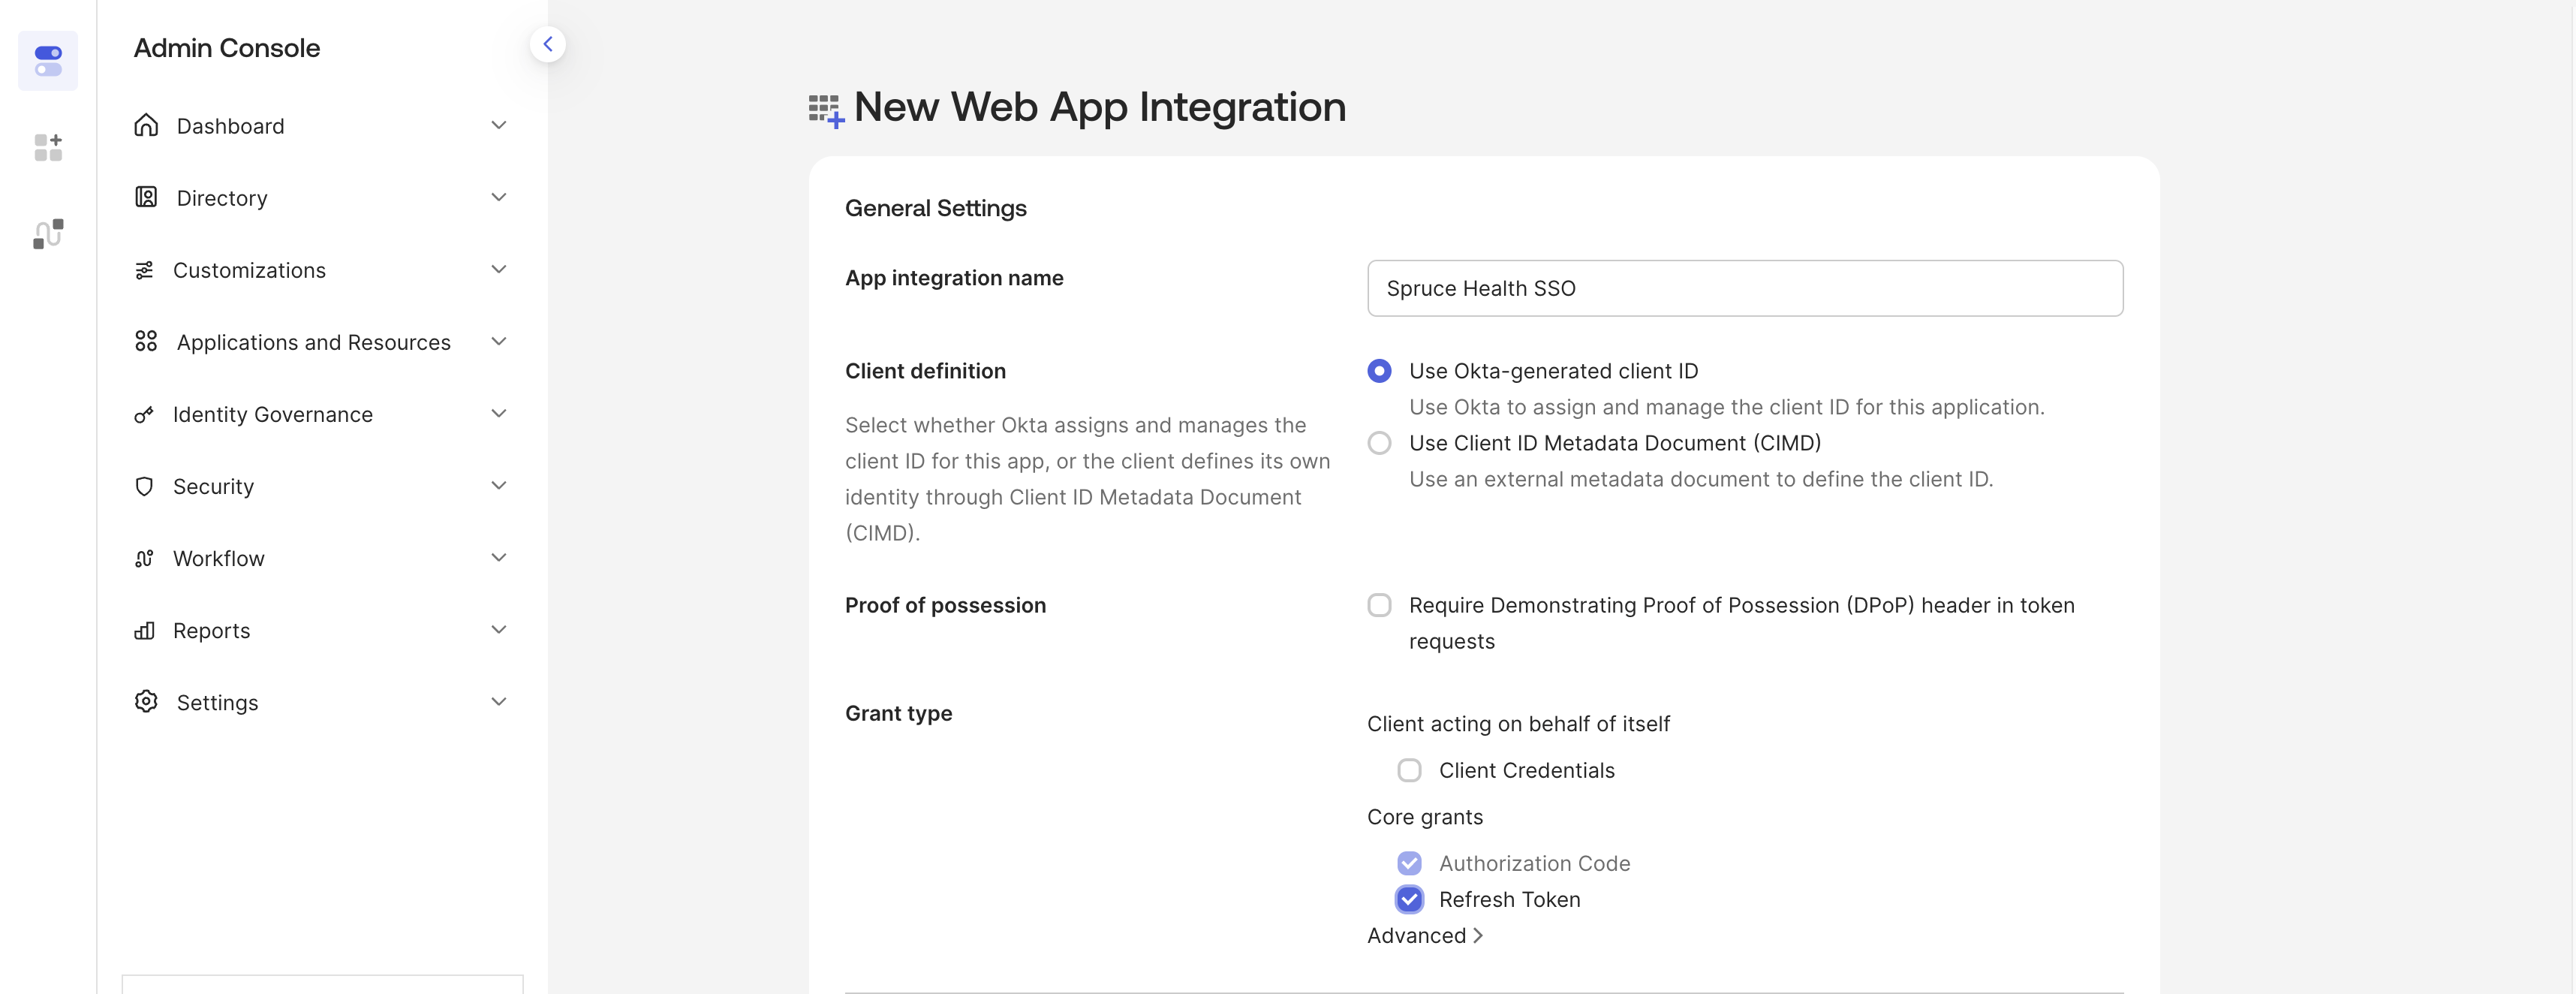Select Use Okta-generated client ID radio
Viewport: 2576px width, 994px height.
pyautogui.click(x=1379, y=371)
